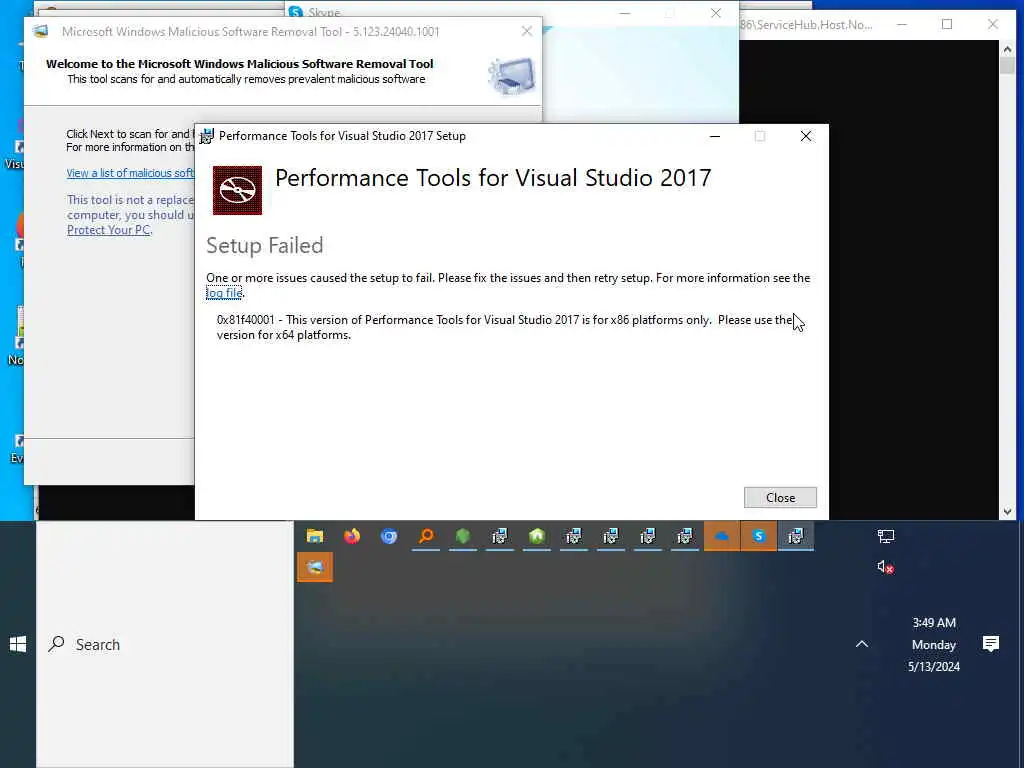Switch to Skype via its taskbar icon
The image size is (1024, 768).
(758, 536)
